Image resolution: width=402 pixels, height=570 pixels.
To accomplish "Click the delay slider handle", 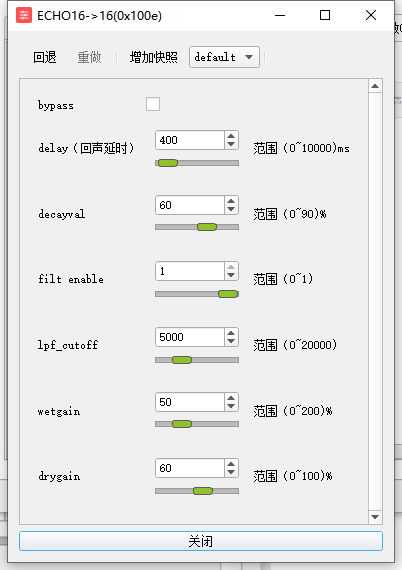I will coord(168,163).
